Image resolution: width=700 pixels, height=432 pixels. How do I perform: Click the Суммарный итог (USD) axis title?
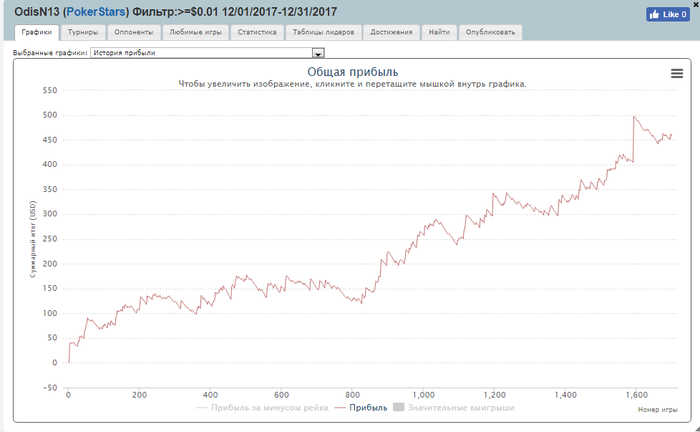pyautogui.click(x=33, y=239)
